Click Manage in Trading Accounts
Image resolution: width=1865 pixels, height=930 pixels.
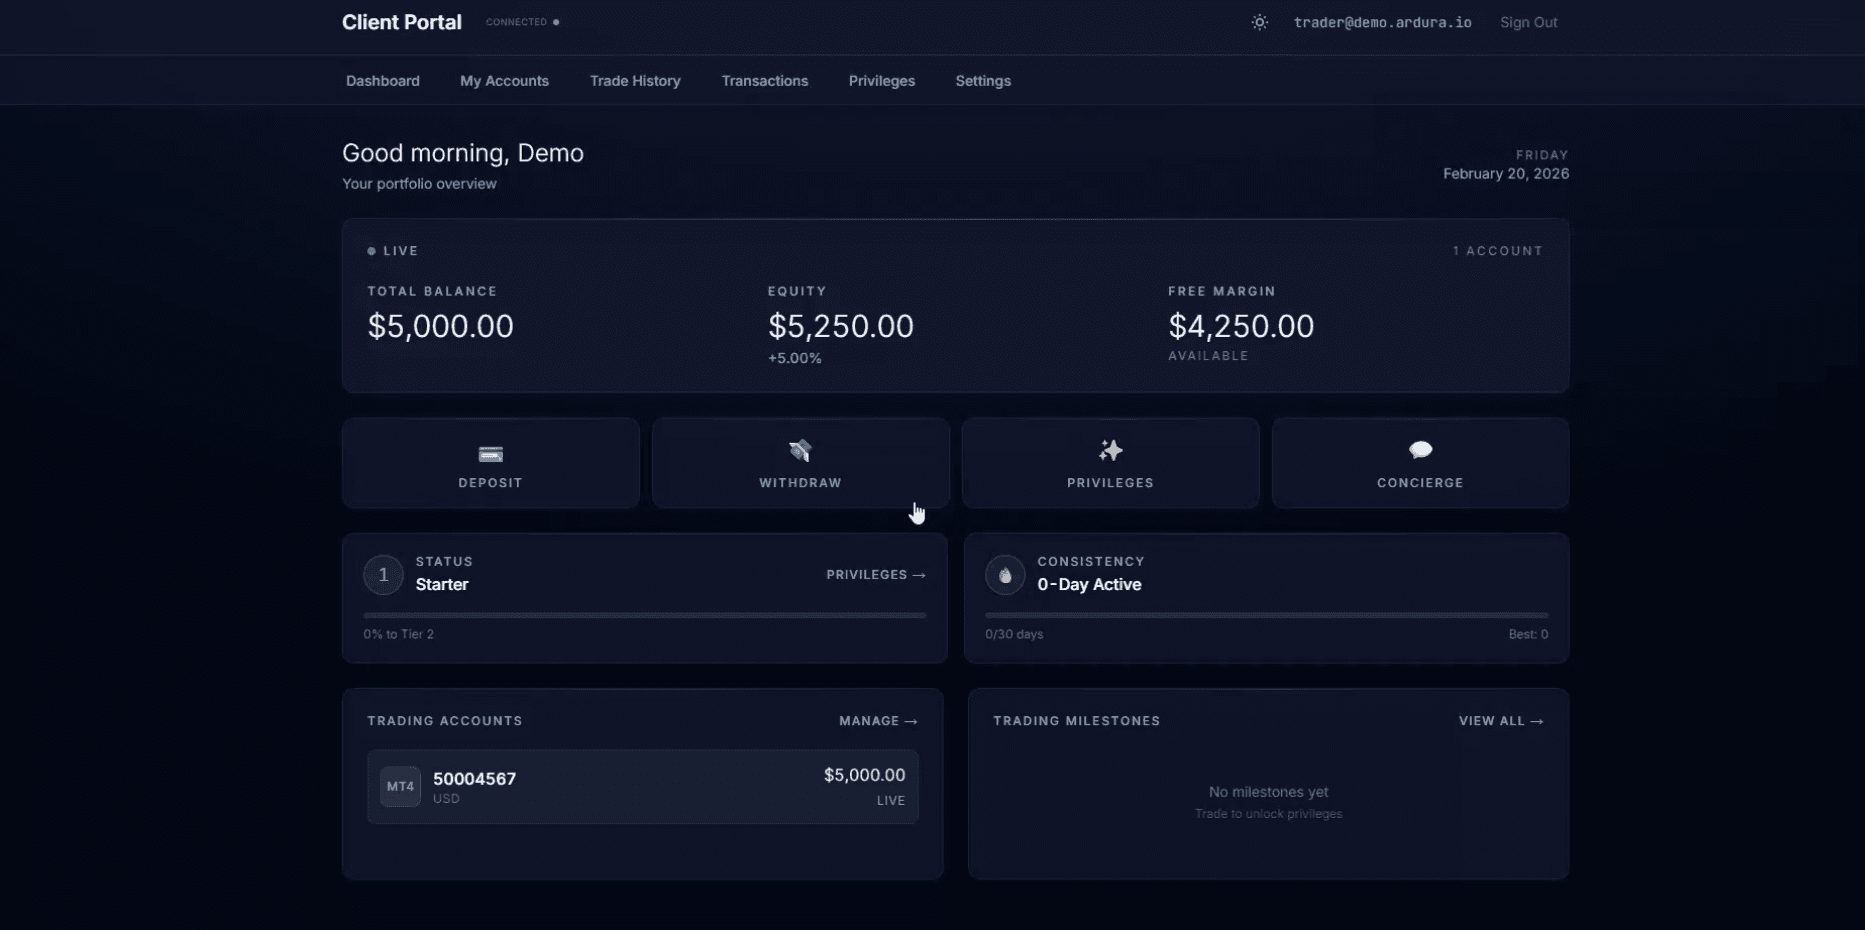click(878, 721)
